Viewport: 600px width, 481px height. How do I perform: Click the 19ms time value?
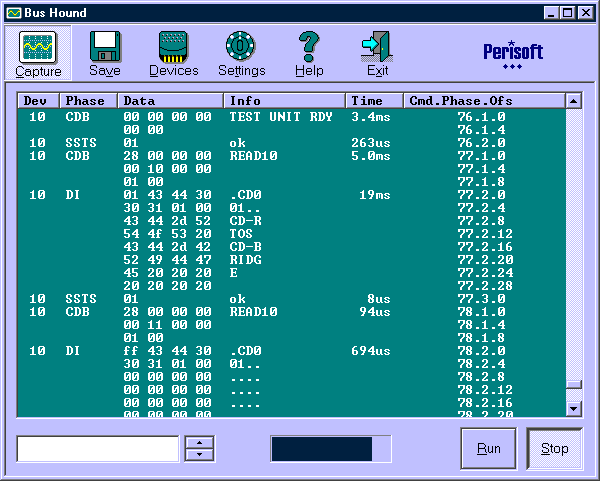tap(375, 195)
